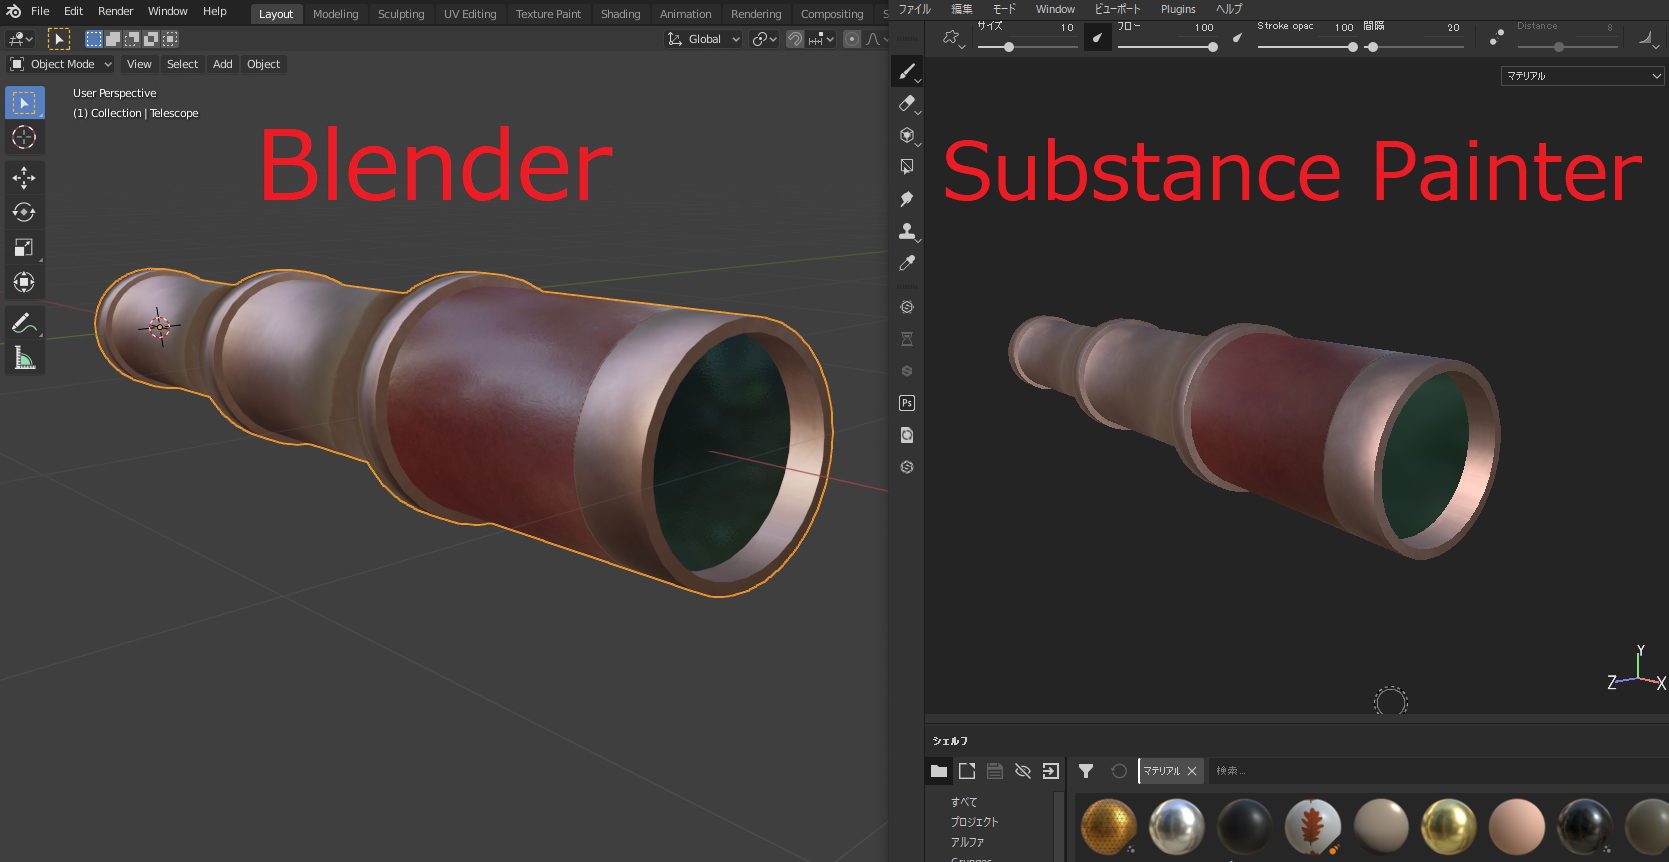The width and height of the screenshot is (1669, 862).
Task: Click the shelf new window icon
Action: coord(967,771)
